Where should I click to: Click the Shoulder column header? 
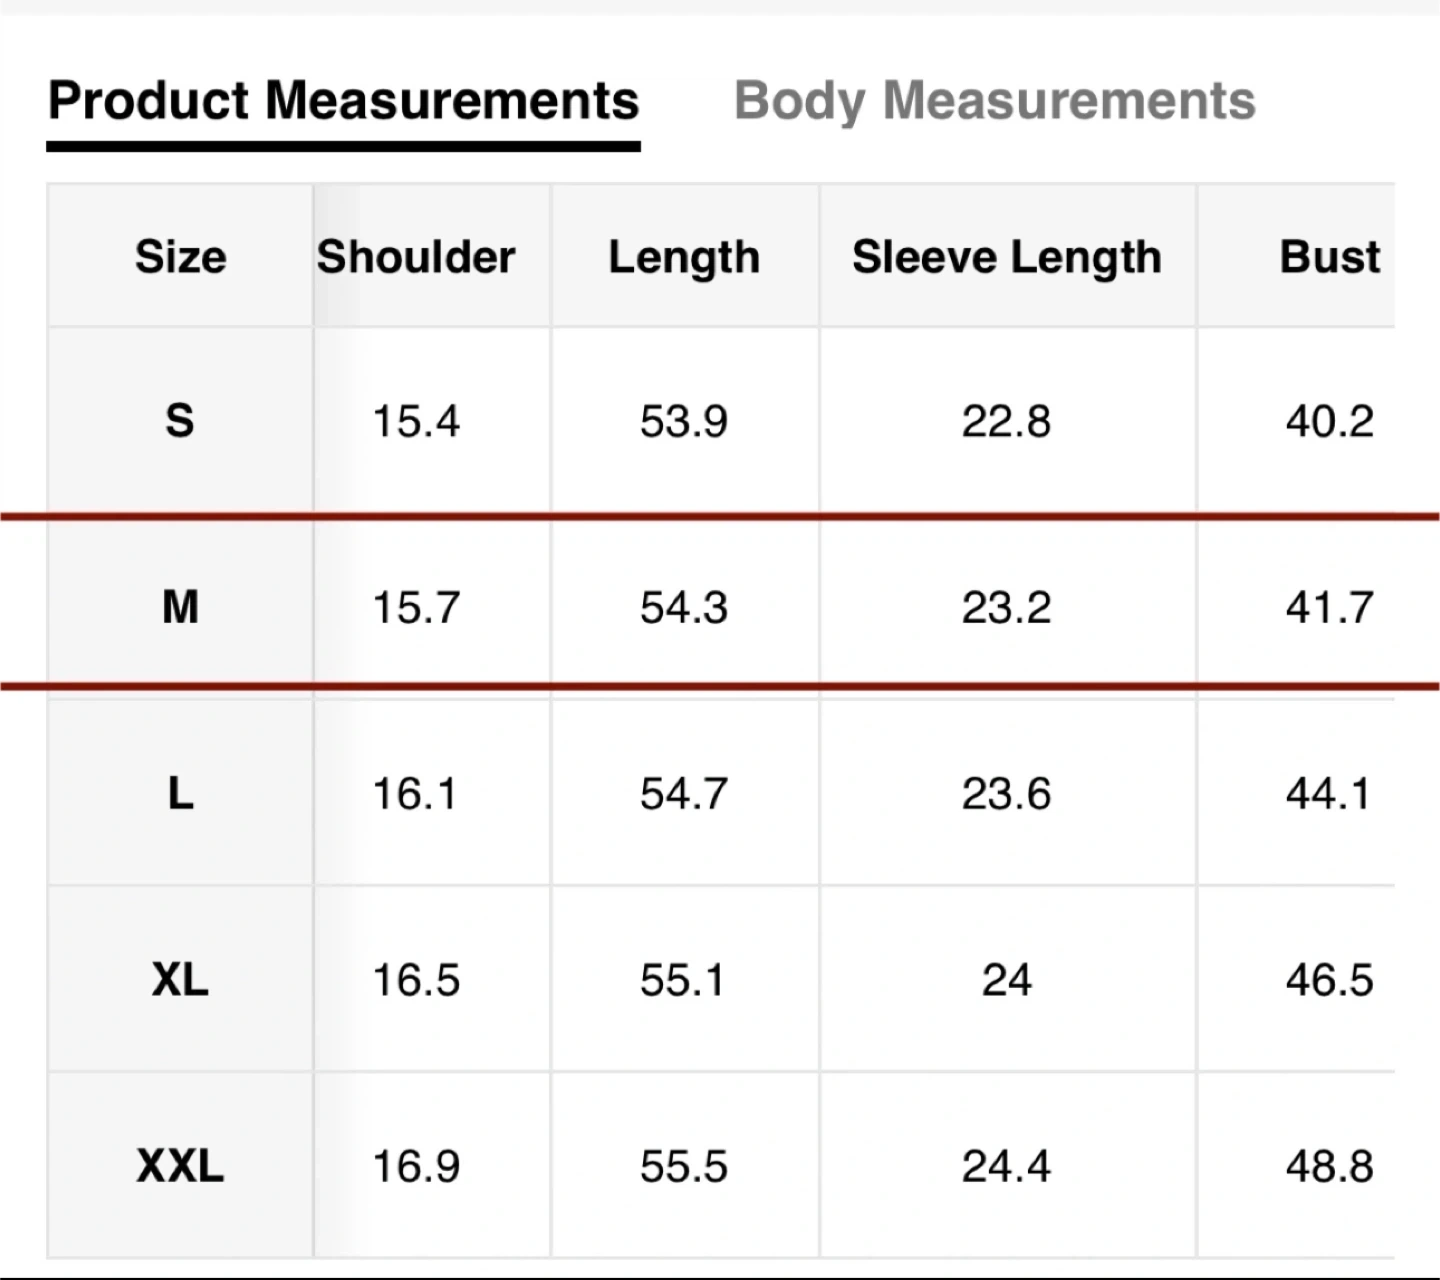[x=416, y=257]
